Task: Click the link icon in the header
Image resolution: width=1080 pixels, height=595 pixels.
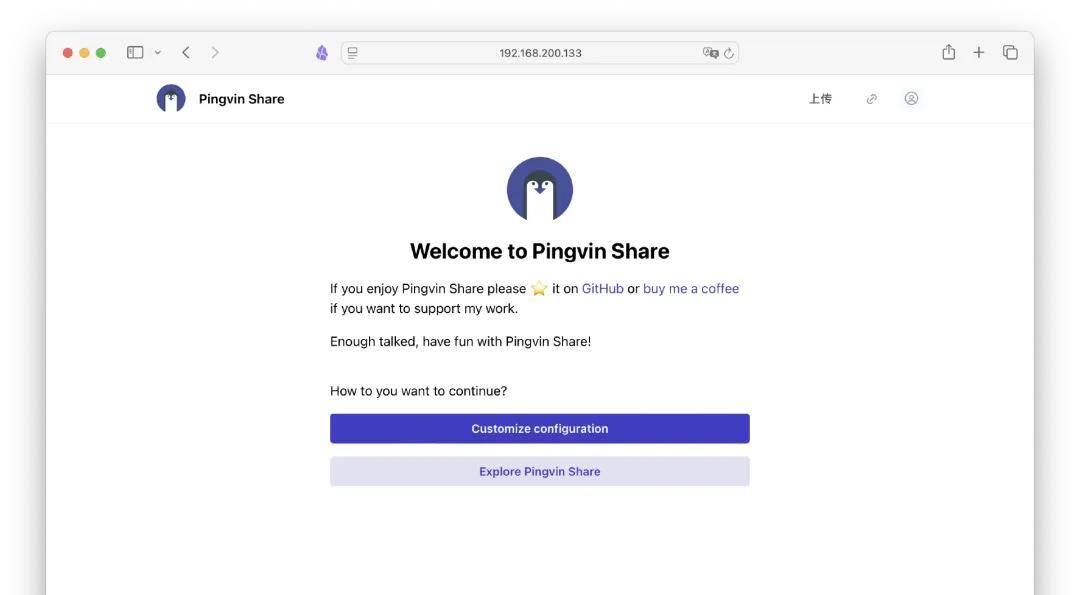Action: [871, 98]
